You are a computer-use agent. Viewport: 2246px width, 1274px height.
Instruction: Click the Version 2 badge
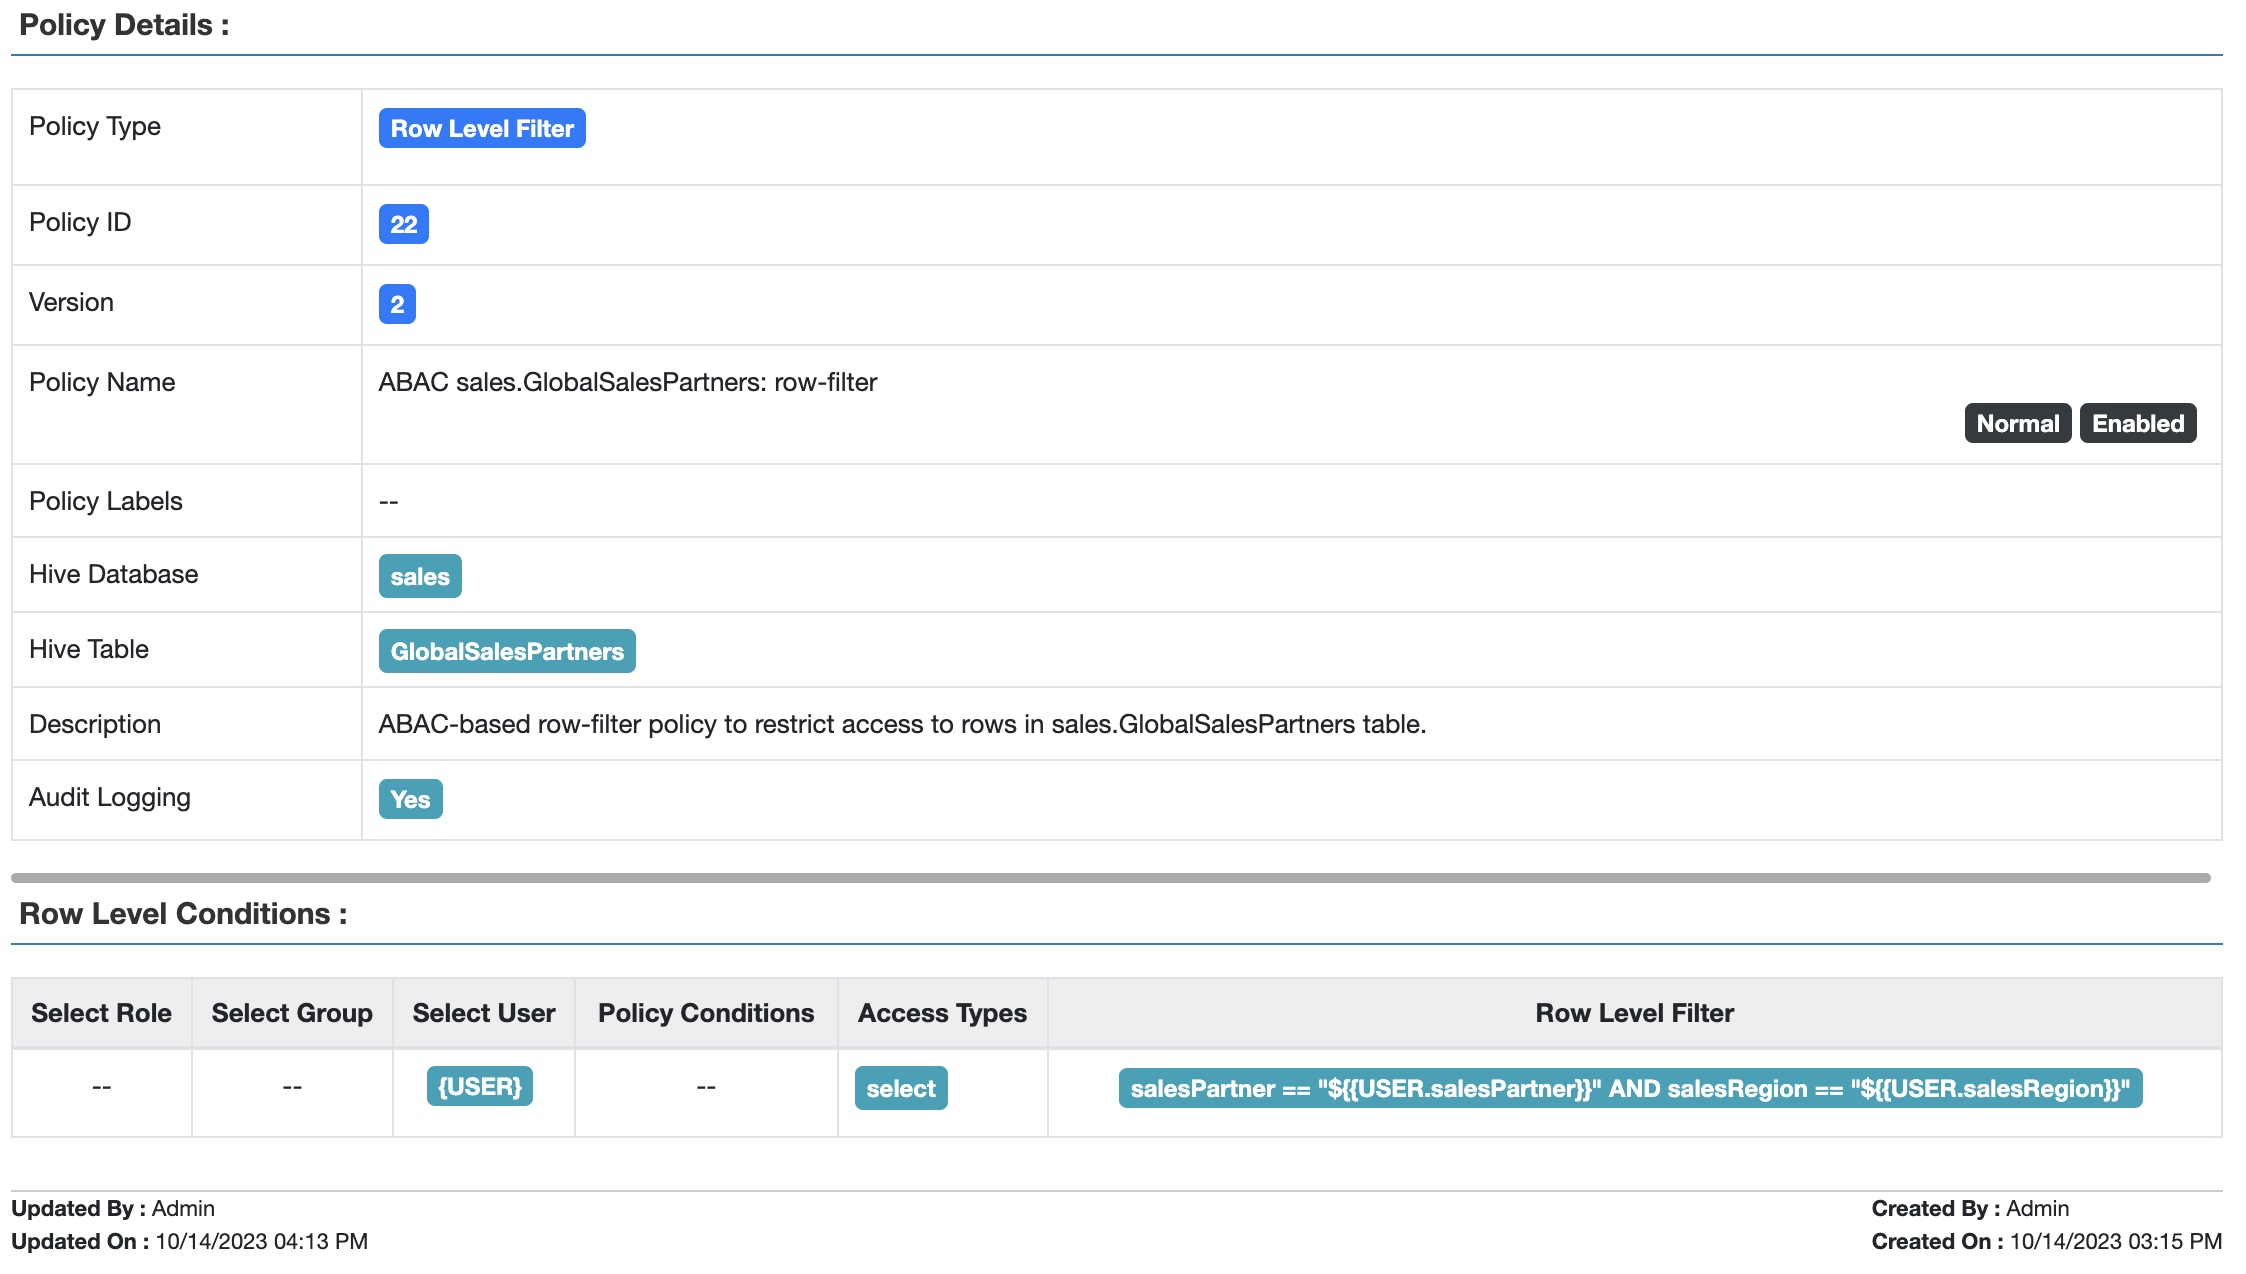(x=396, y=304)
